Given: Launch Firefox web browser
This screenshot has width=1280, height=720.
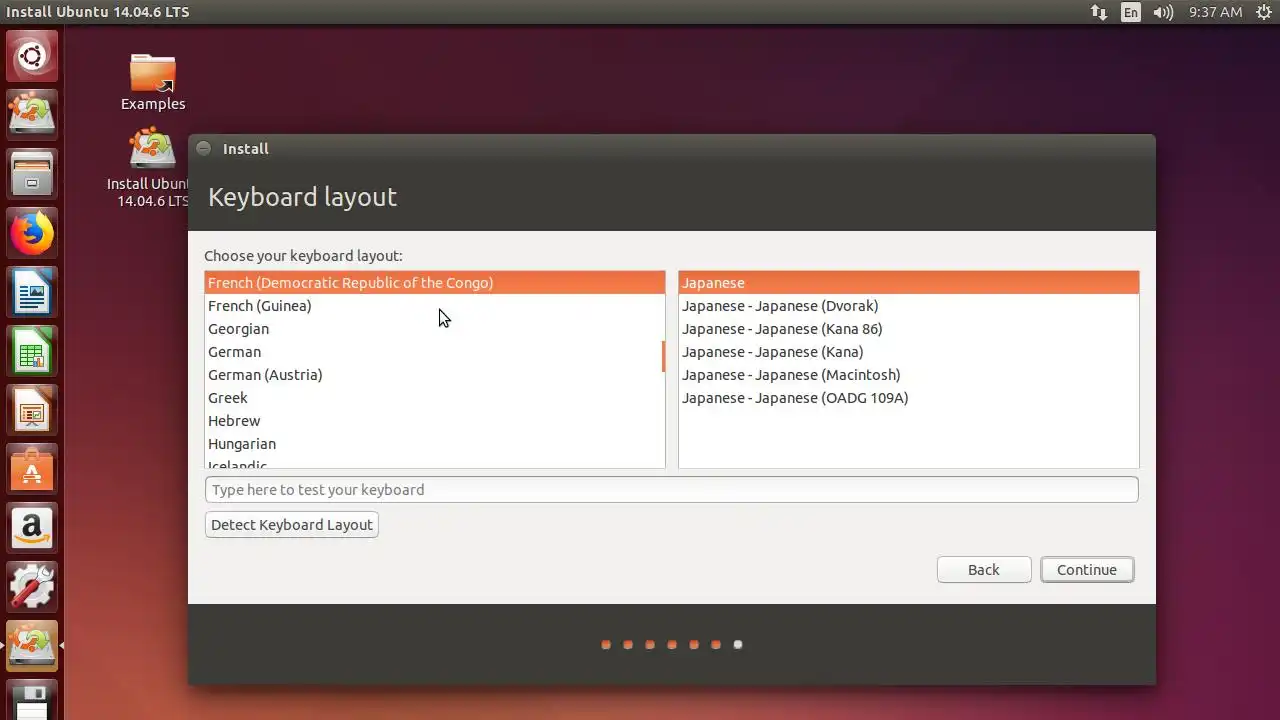Looking at the screenshot, I should [32, 234].
